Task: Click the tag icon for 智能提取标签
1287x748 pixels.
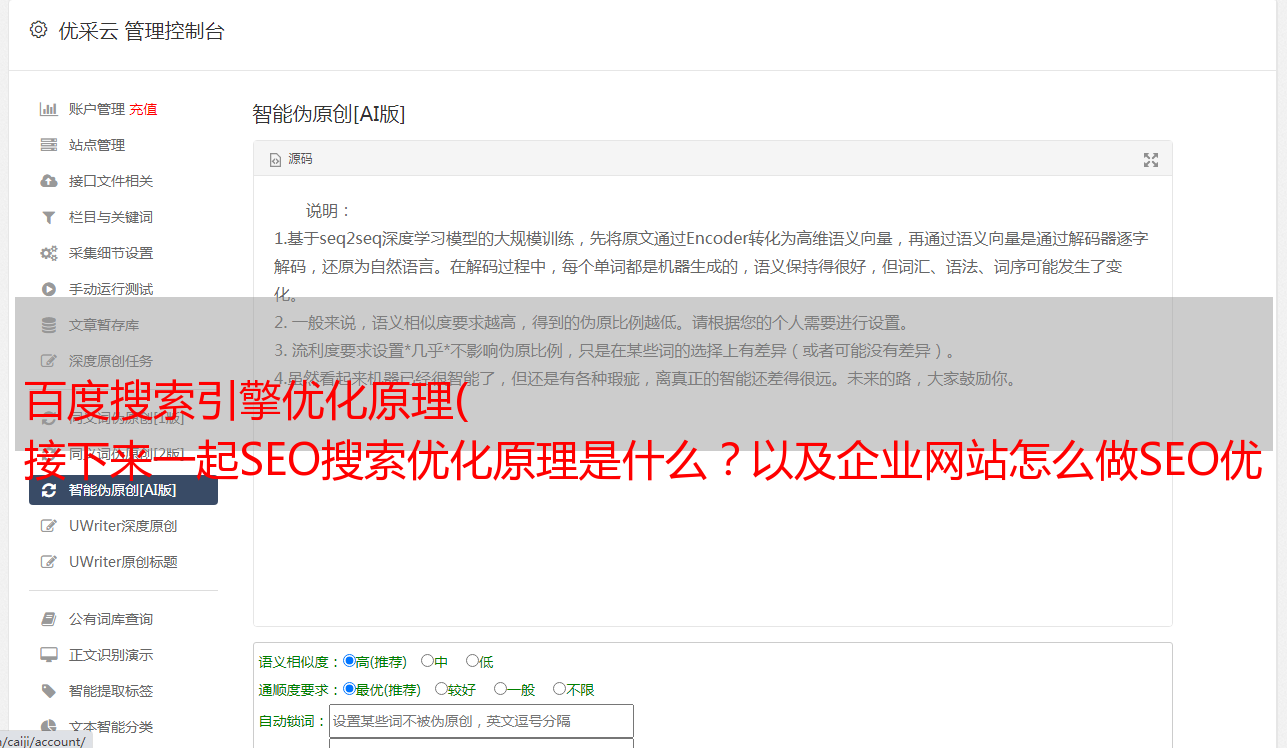Action: (48, 691)
